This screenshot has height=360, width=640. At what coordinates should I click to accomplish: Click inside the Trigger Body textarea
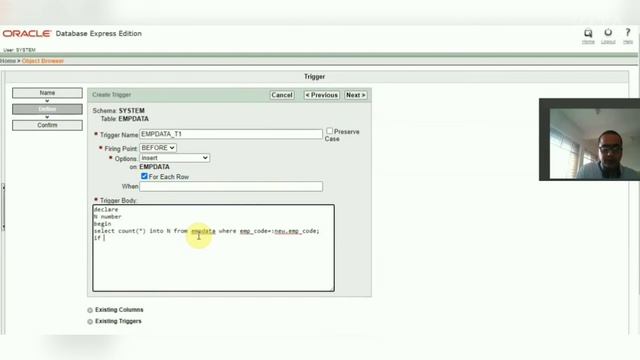[213, 248]
